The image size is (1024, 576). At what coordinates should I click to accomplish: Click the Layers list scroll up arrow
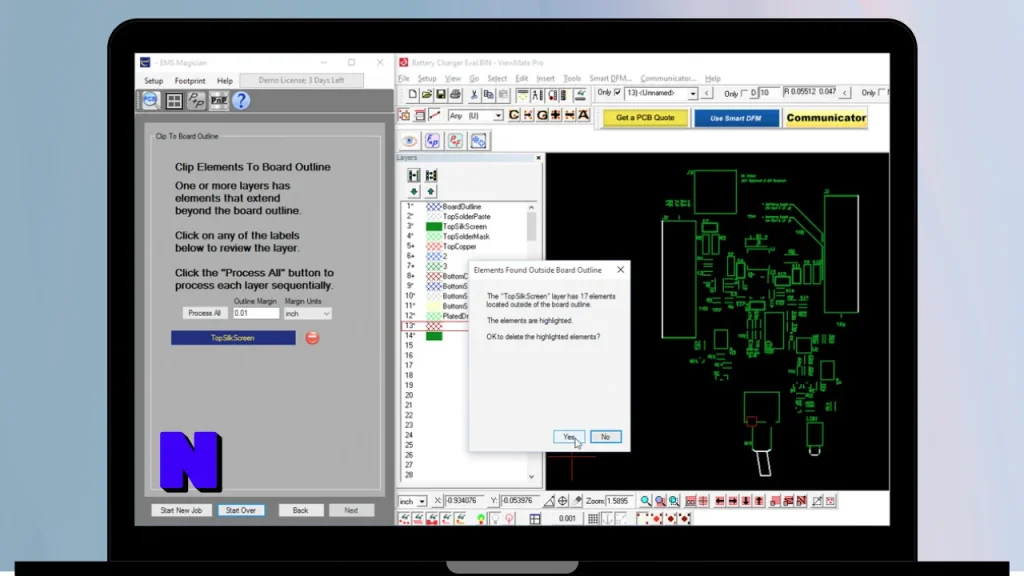click(x=531, y=207)
